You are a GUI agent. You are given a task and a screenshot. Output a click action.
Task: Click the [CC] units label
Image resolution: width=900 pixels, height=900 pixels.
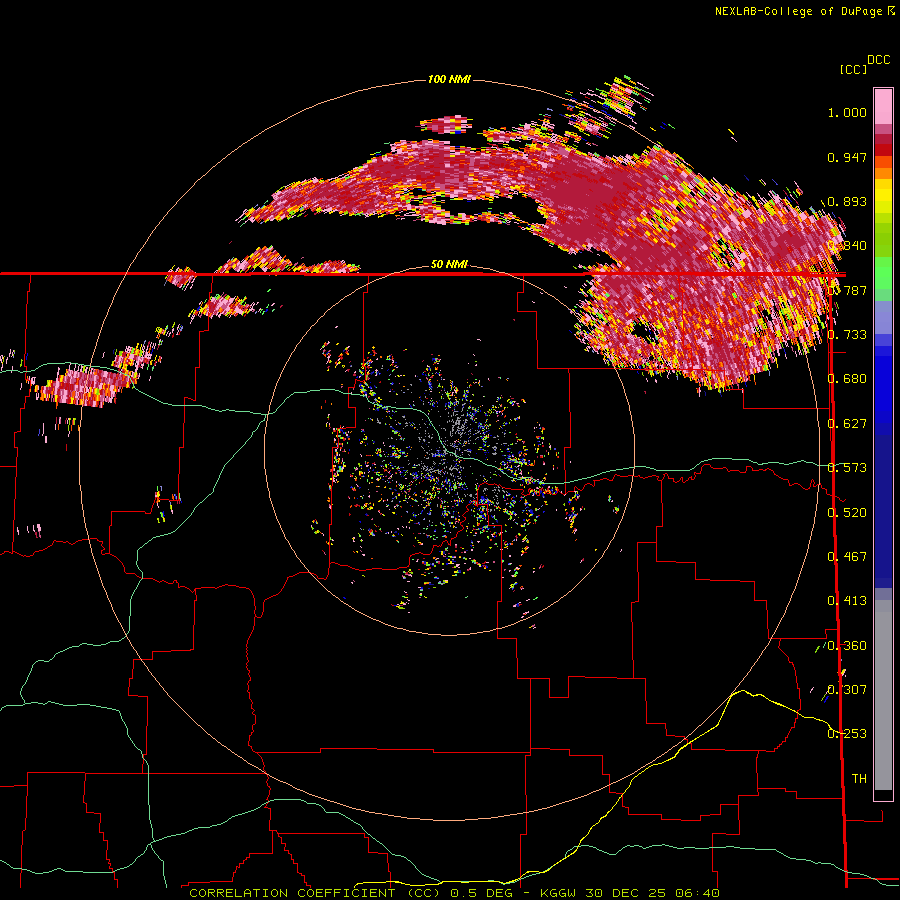coord(854,69)
